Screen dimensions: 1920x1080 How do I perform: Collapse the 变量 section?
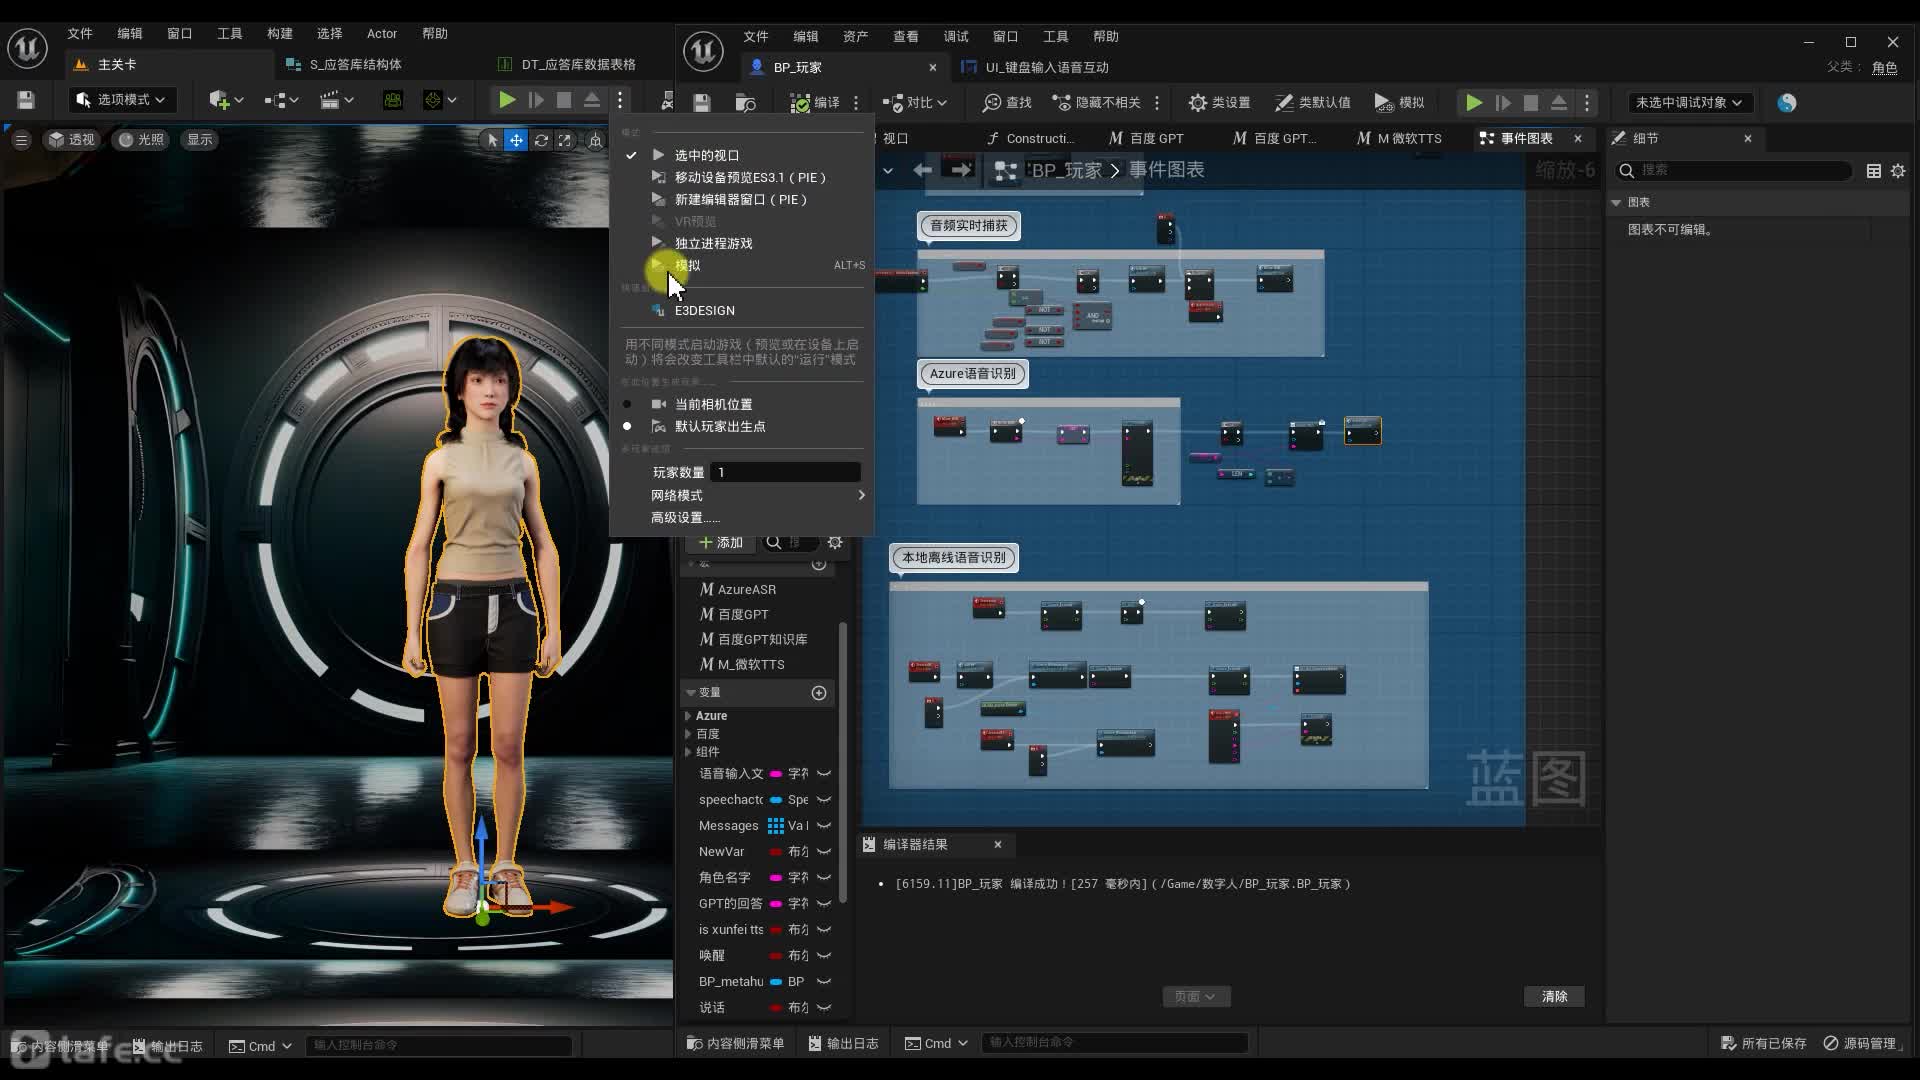(x=691, y=693)
